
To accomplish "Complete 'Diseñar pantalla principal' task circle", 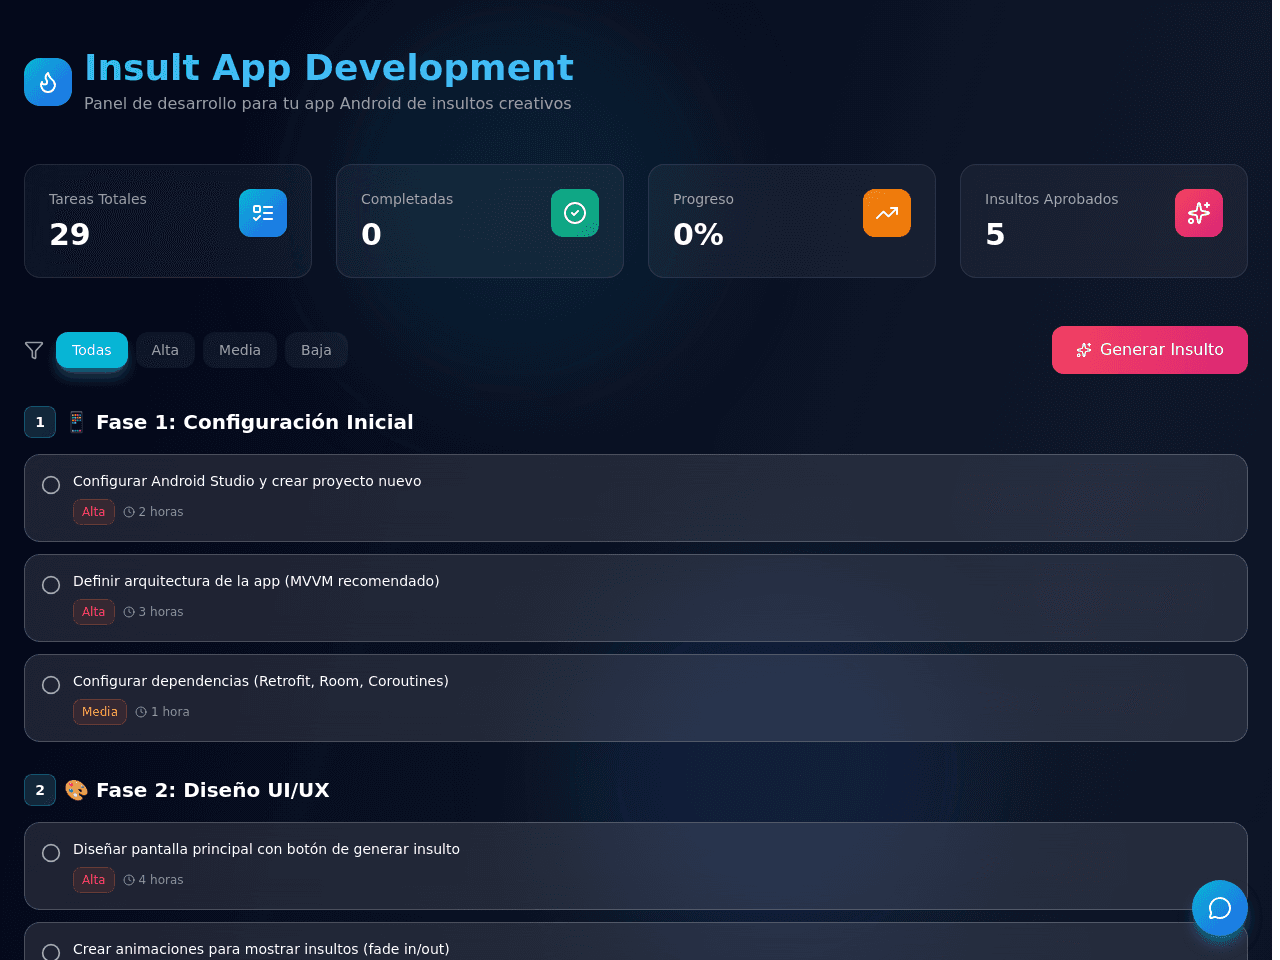I will 51,853.
